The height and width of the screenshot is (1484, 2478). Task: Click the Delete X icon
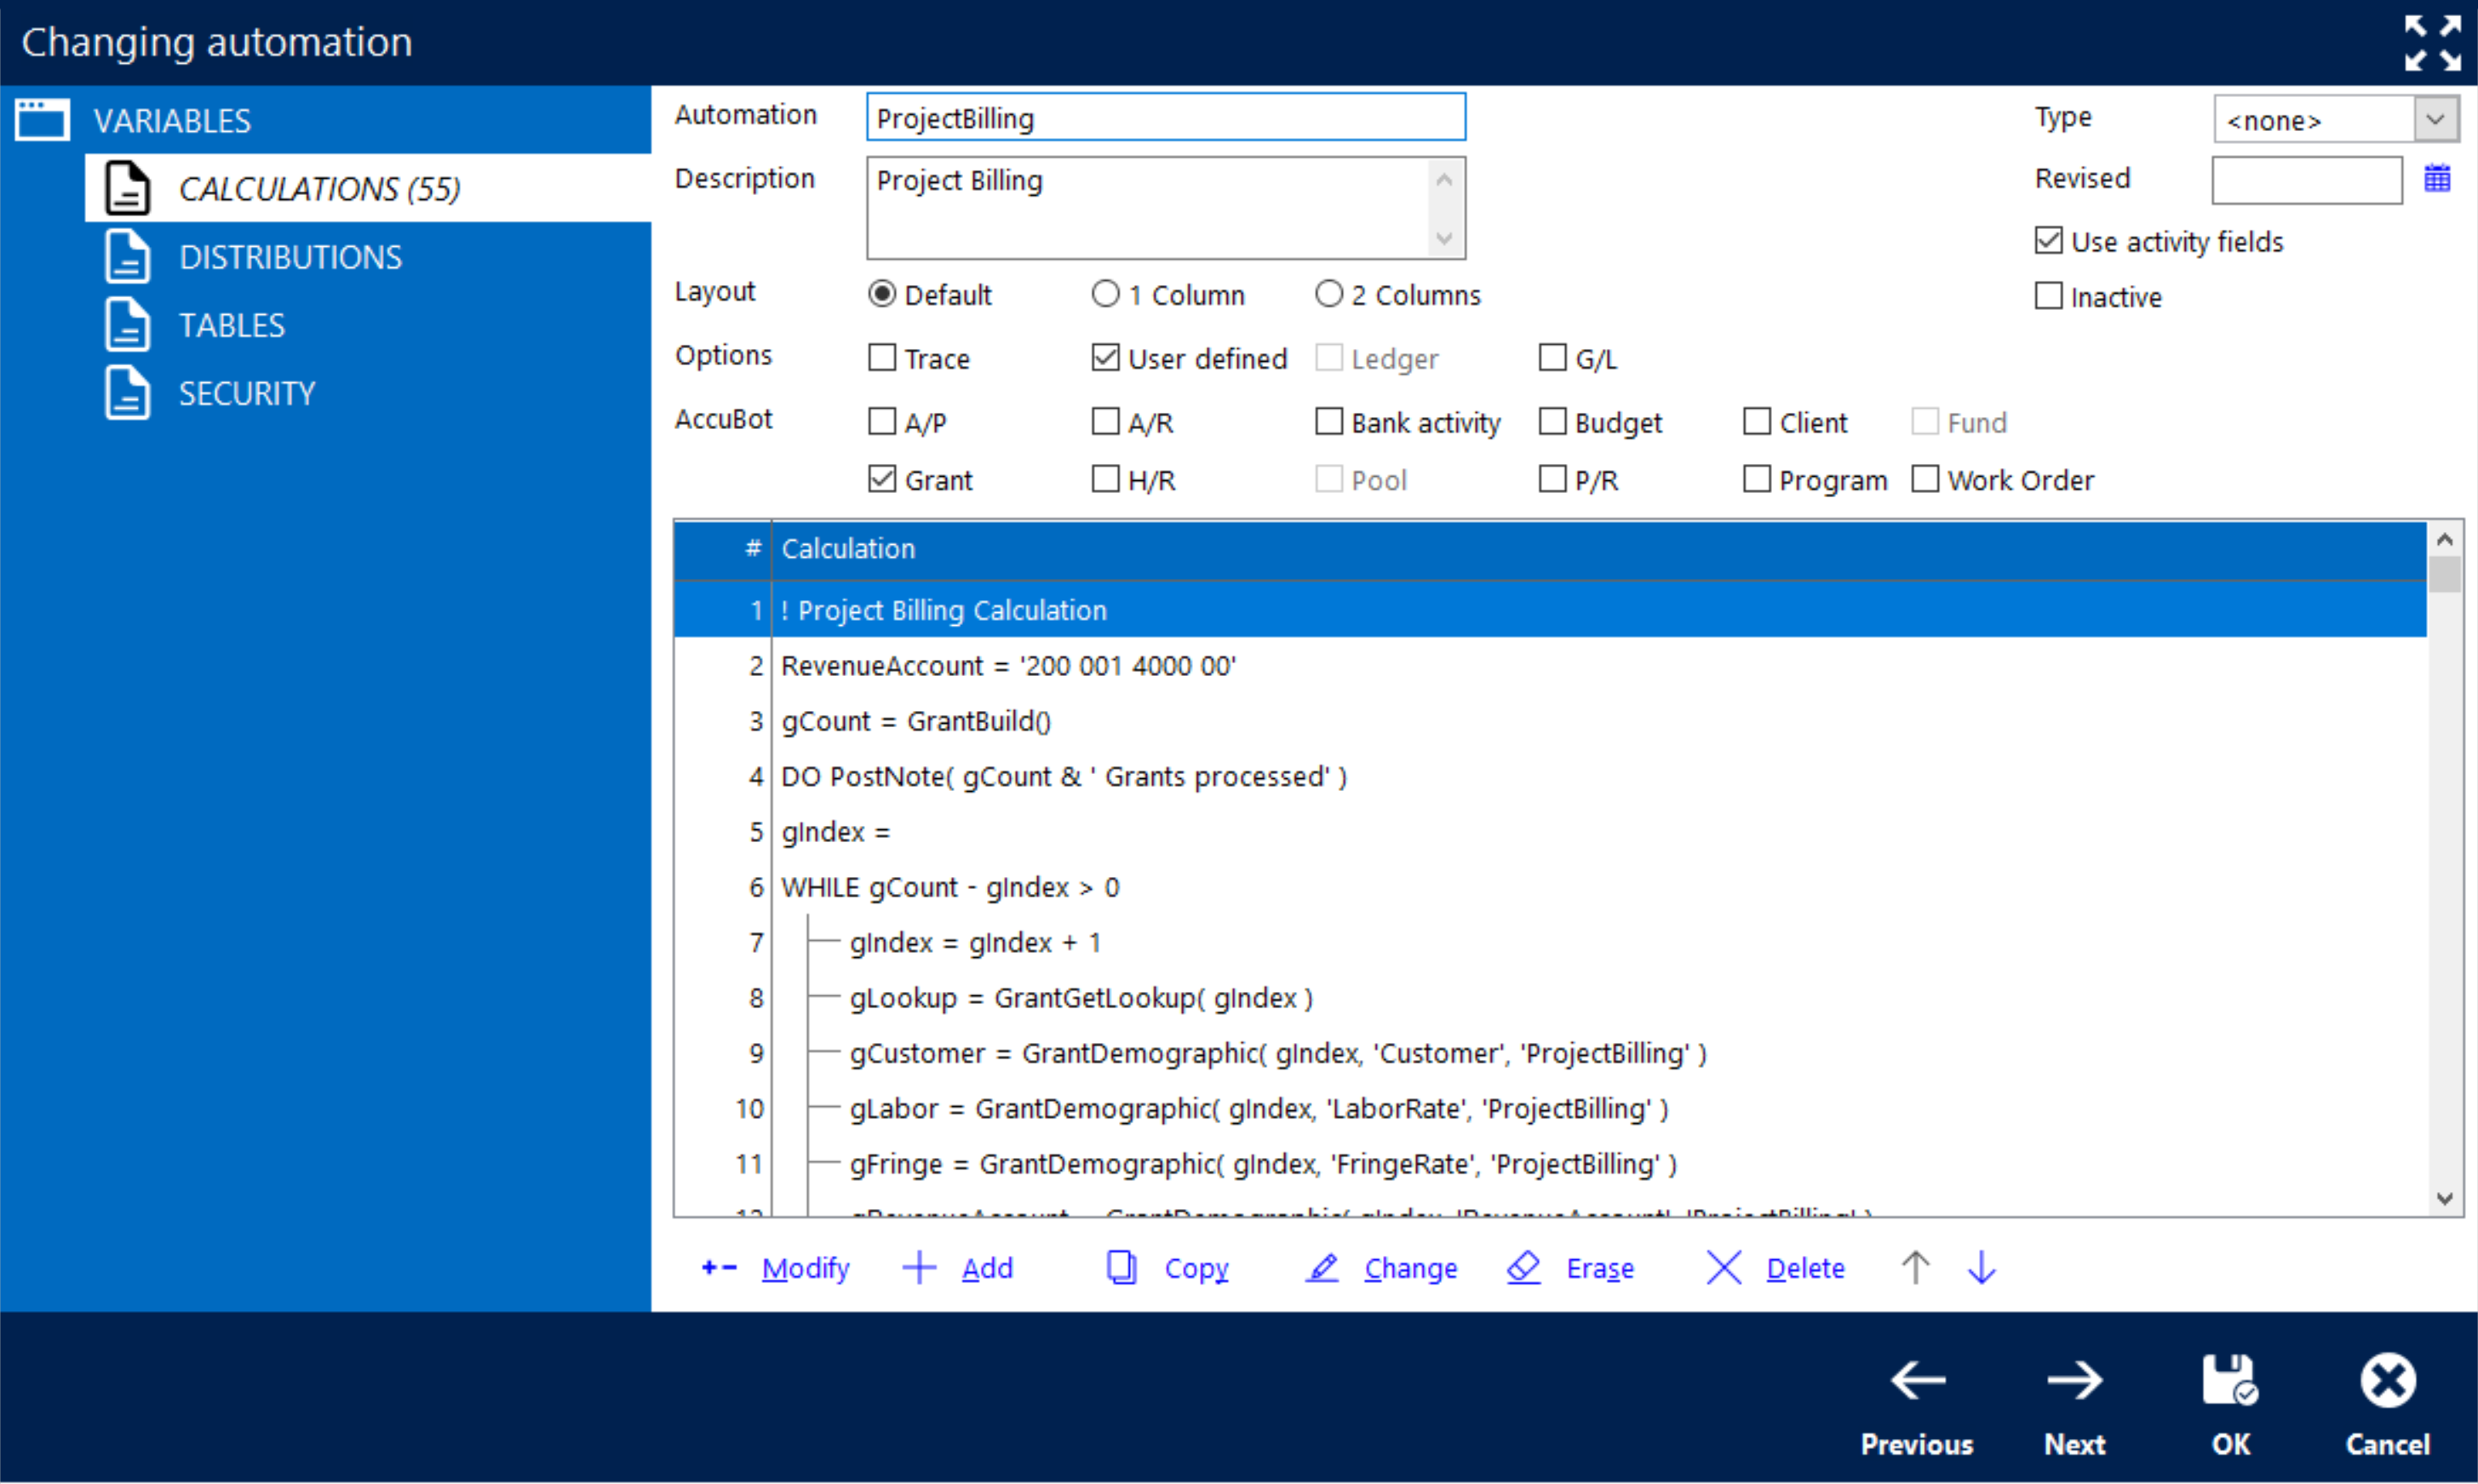tap(1723, 1268)
